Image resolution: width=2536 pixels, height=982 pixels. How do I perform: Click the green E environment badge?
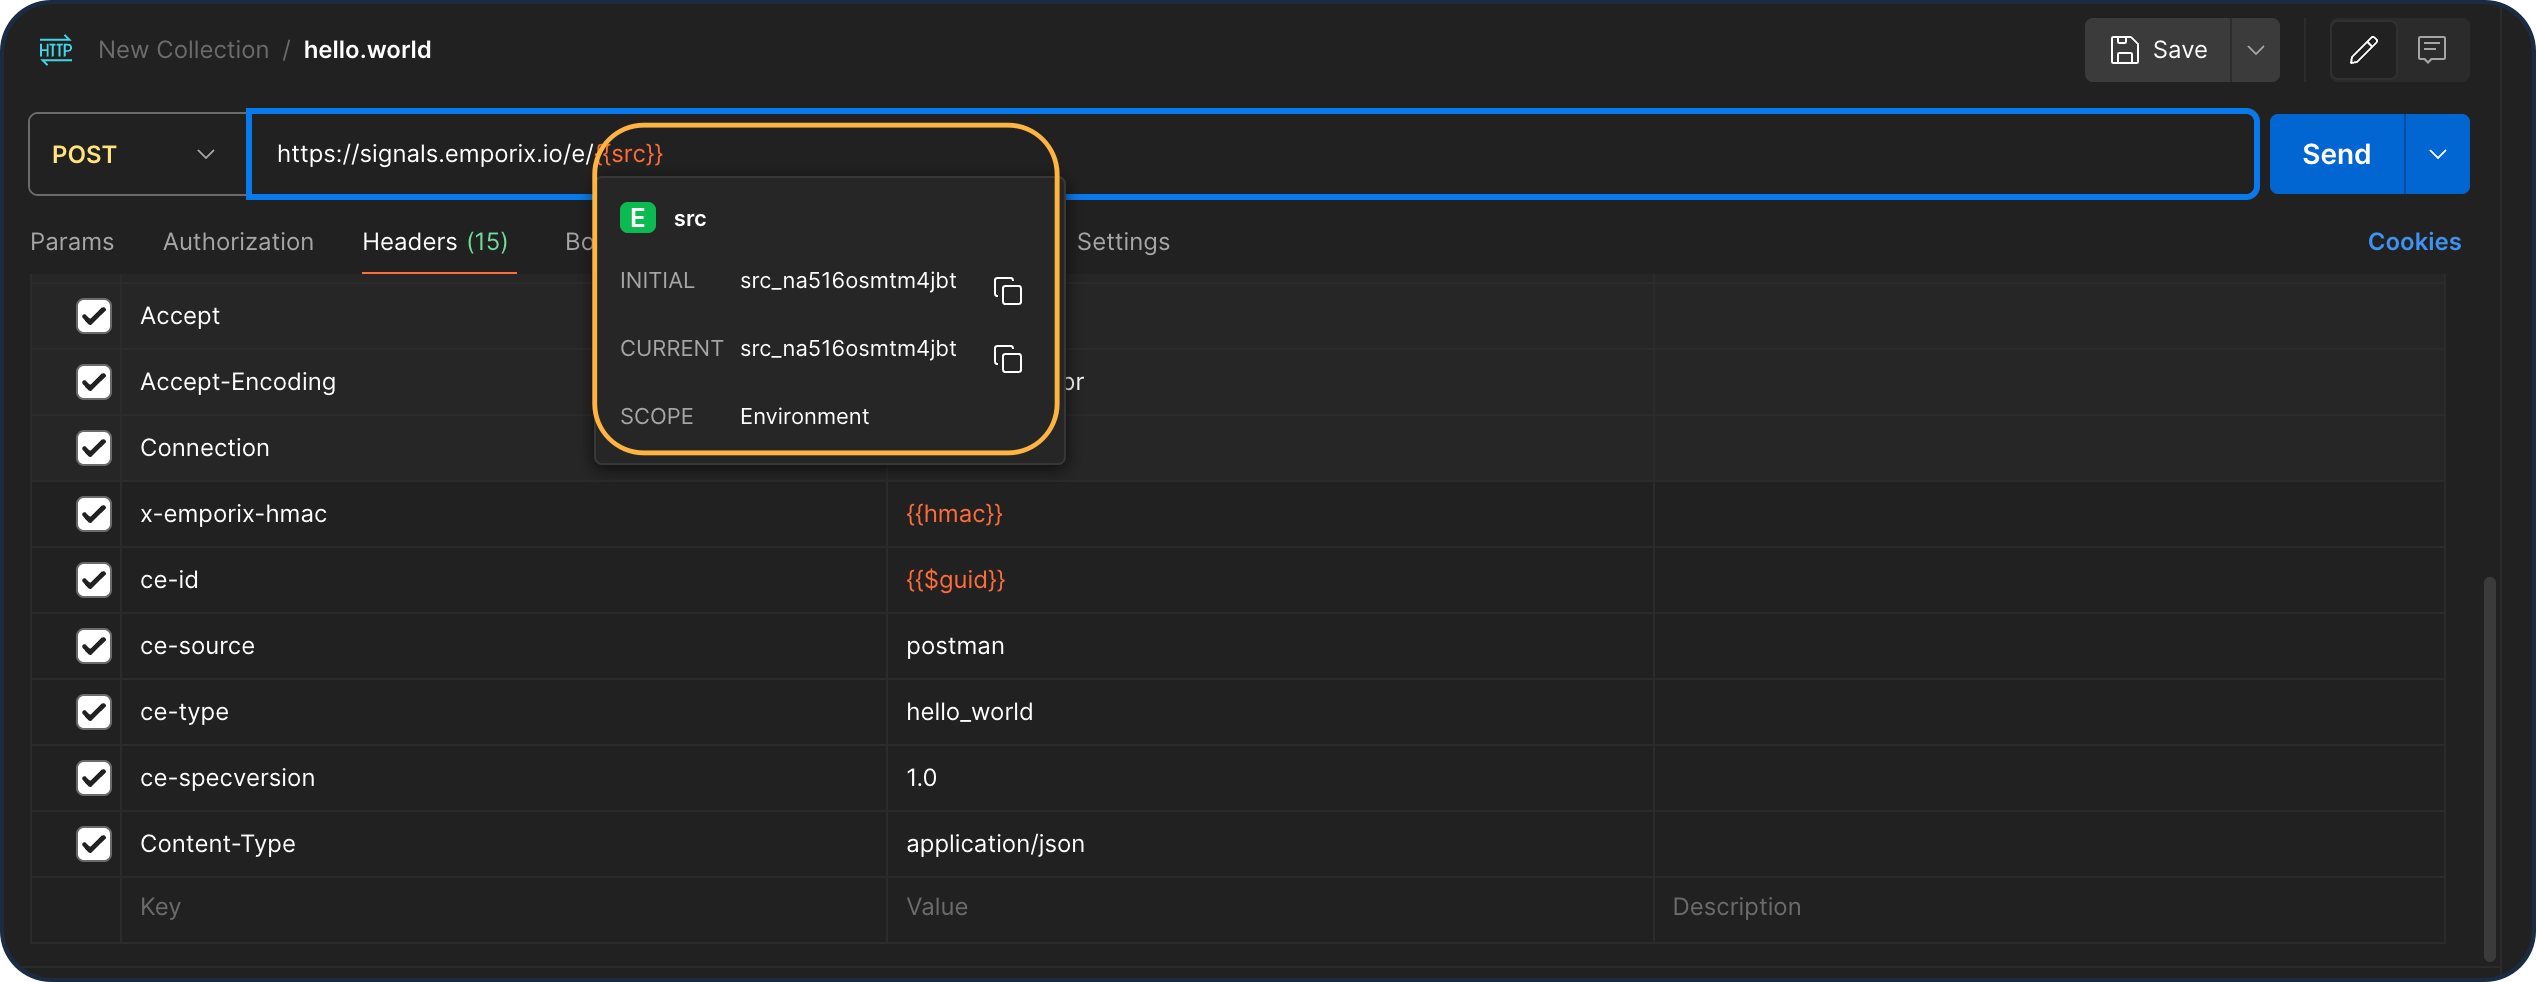click(637, 218)
